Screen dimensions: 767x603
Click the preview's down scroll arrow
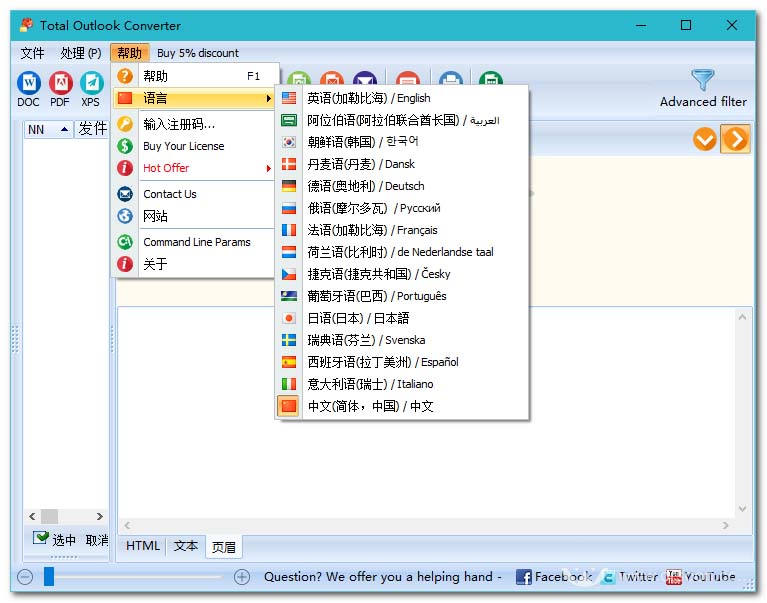742,509
